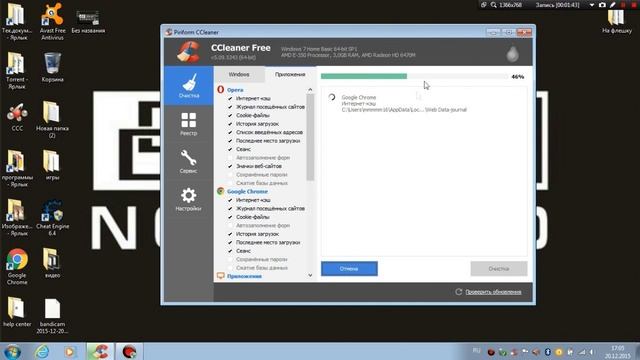640x360 pixels.
Task: Open the Bandicam dropdown arrow at the top
Action: (x=592, y=5)
